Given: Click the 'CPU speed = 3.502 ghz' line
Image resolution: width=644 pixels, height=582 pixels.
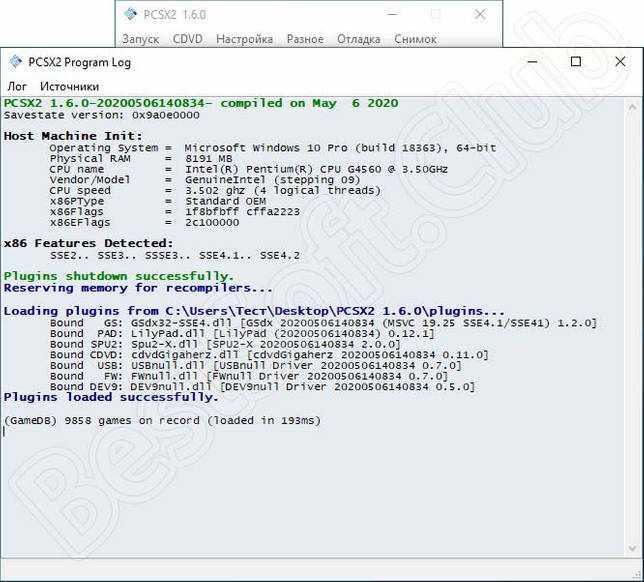Looking at the screenshot, I should click(215, 191).
